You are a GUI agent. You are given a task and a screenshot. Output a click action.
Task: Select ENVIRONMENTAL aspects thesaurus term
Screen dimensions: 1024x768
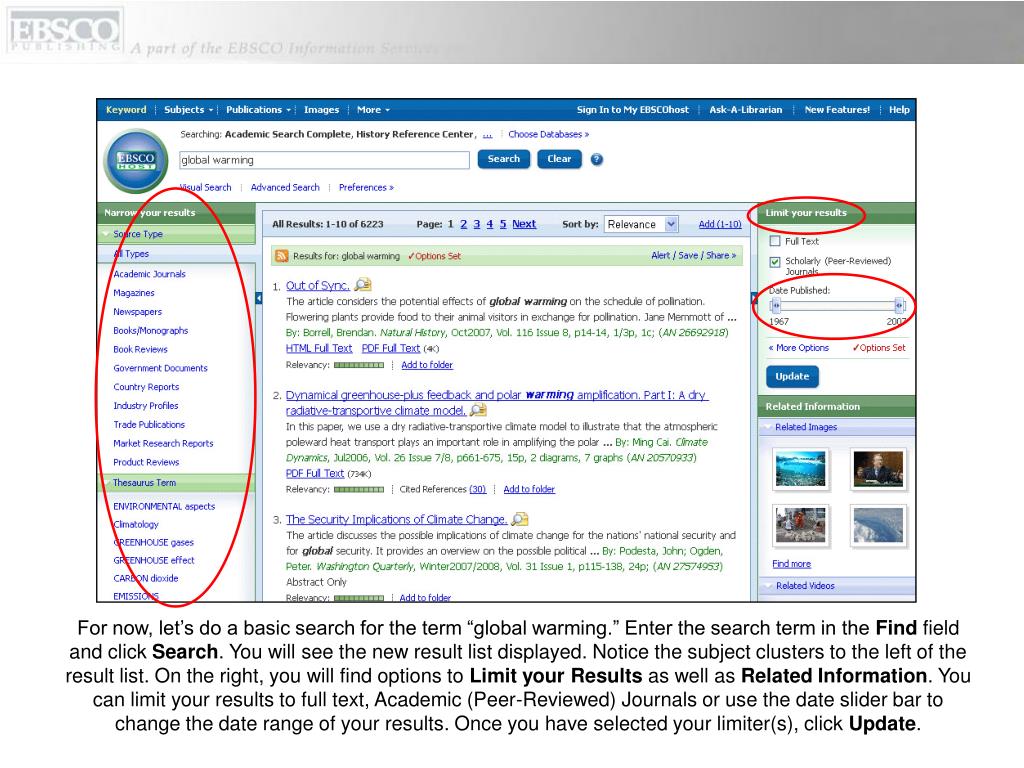point(164,506)
